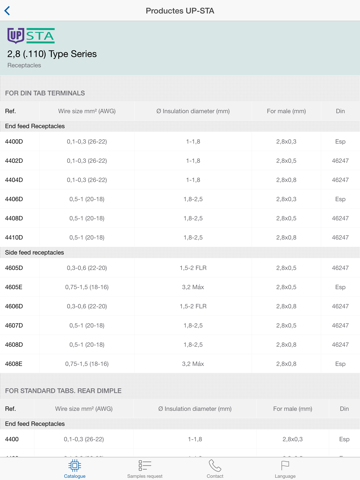Image resolution: width=360 pixels, height=480 pixels.
Task: Click Din header in Standard Tabs table
Action: [x=344, y=409]
